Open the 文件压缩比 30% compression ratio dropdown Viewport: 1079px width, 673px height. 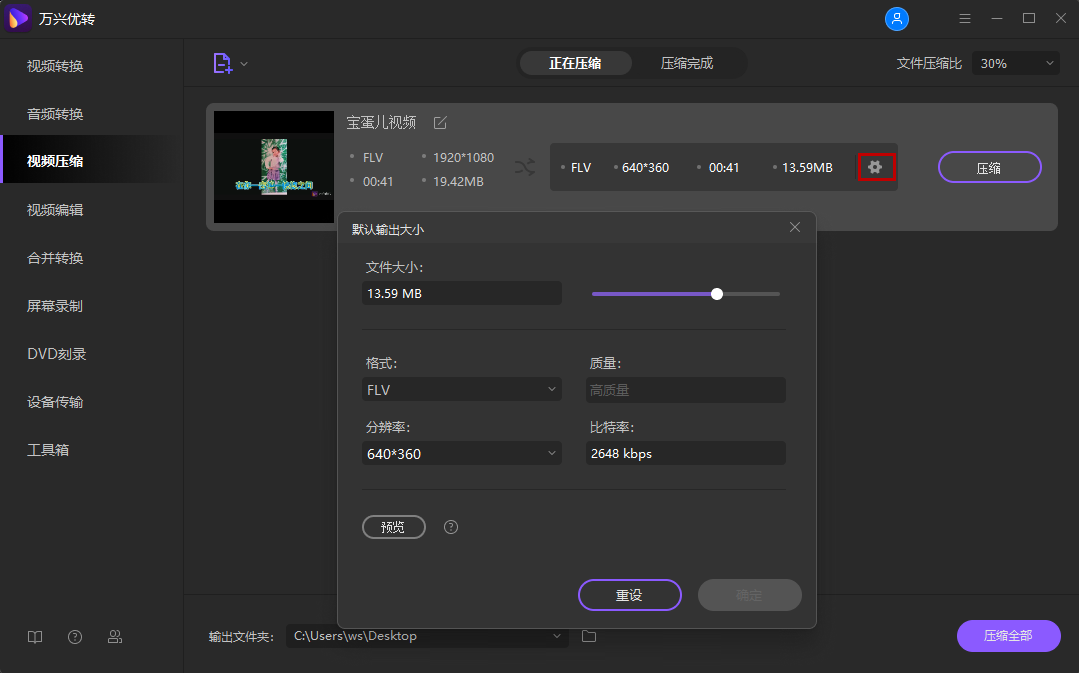tap(1015, 62)
